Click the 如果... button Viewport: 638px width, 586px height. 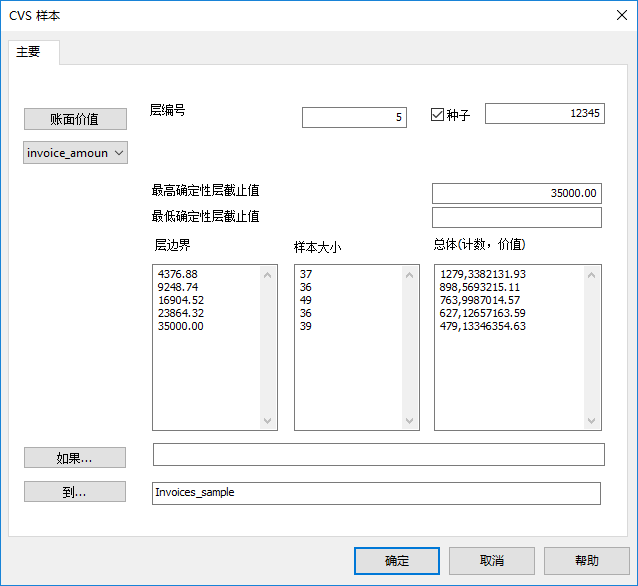75,458
